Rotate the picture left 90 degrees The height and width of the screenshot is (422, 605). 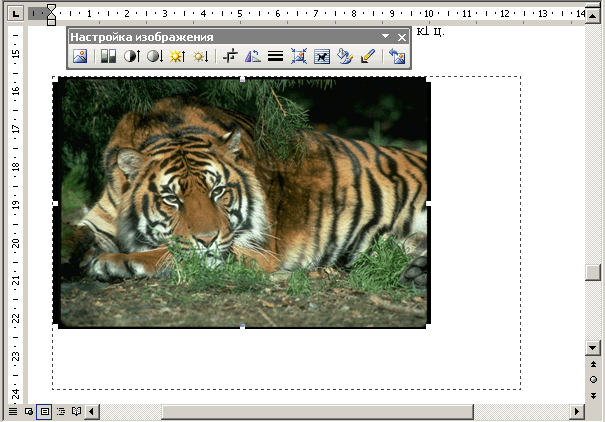click(x=253, y=57)
